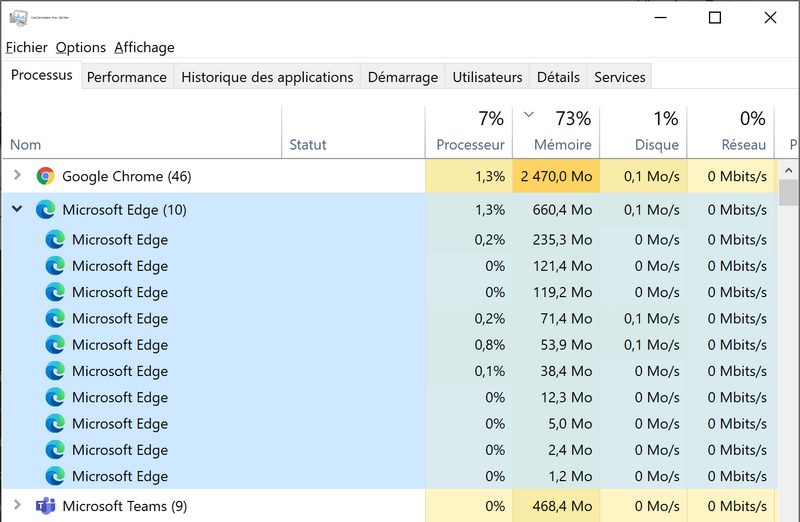Click the Microsoft Teams icon
This screenshot has height=522, width=800.
(45, 506)
